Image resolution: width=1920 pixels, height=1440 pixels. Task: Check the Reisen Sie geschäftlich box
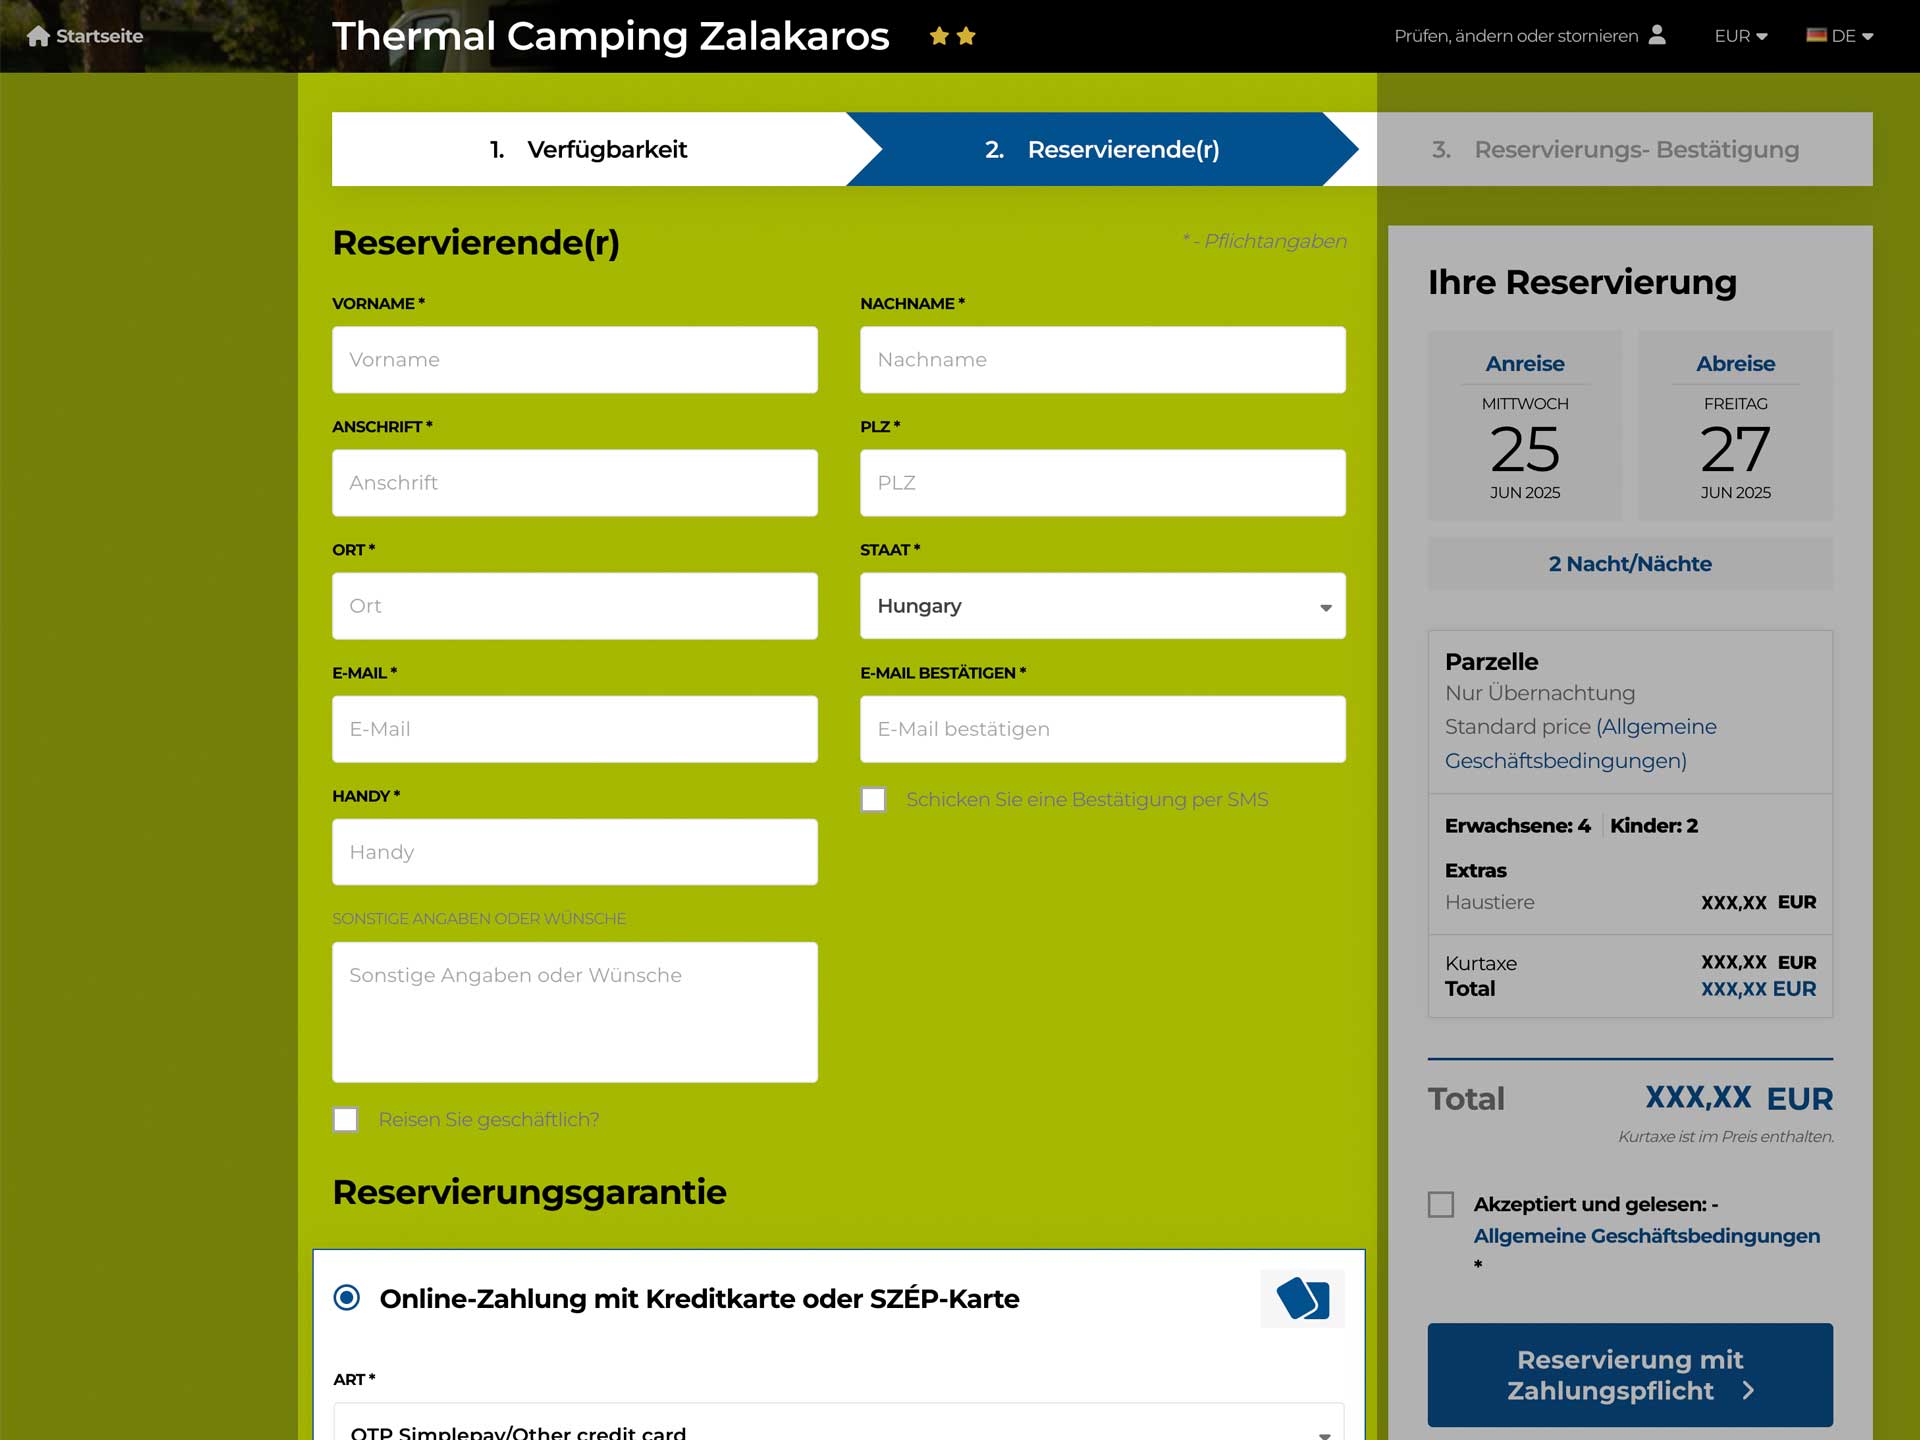(x=345, y=1120)
